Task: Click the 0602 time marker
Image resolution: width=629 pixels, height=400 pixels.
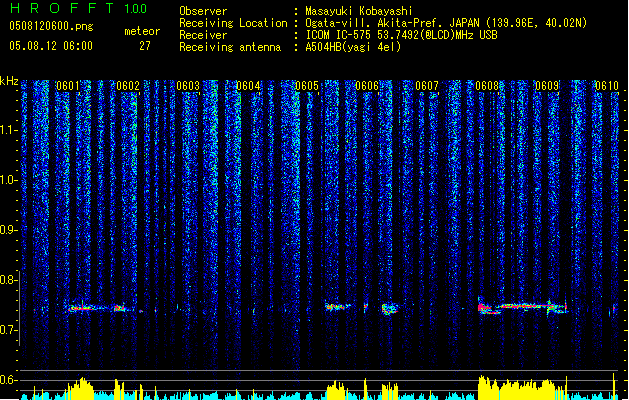Action: tap(128, 86)
